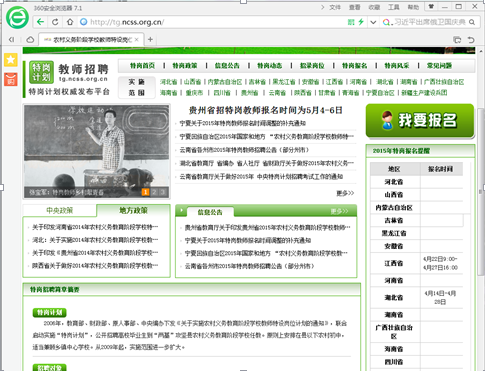Open new tab with plus button
485x371 pixels.
150,40
